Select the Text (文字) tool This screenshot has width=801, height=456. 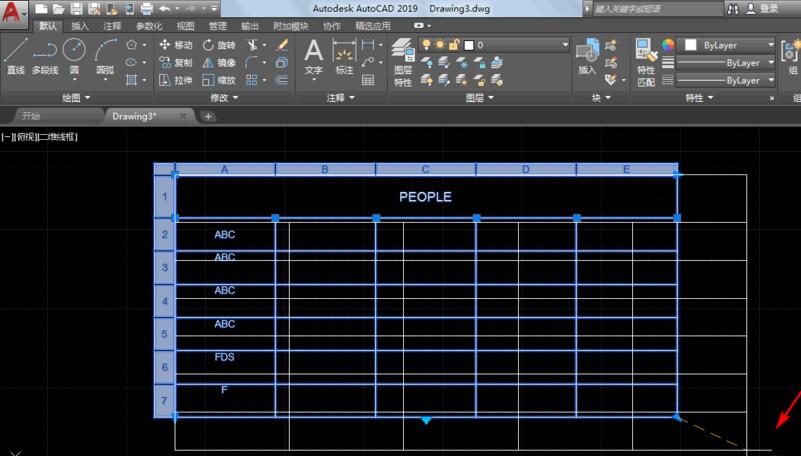(x=313, y=57)
